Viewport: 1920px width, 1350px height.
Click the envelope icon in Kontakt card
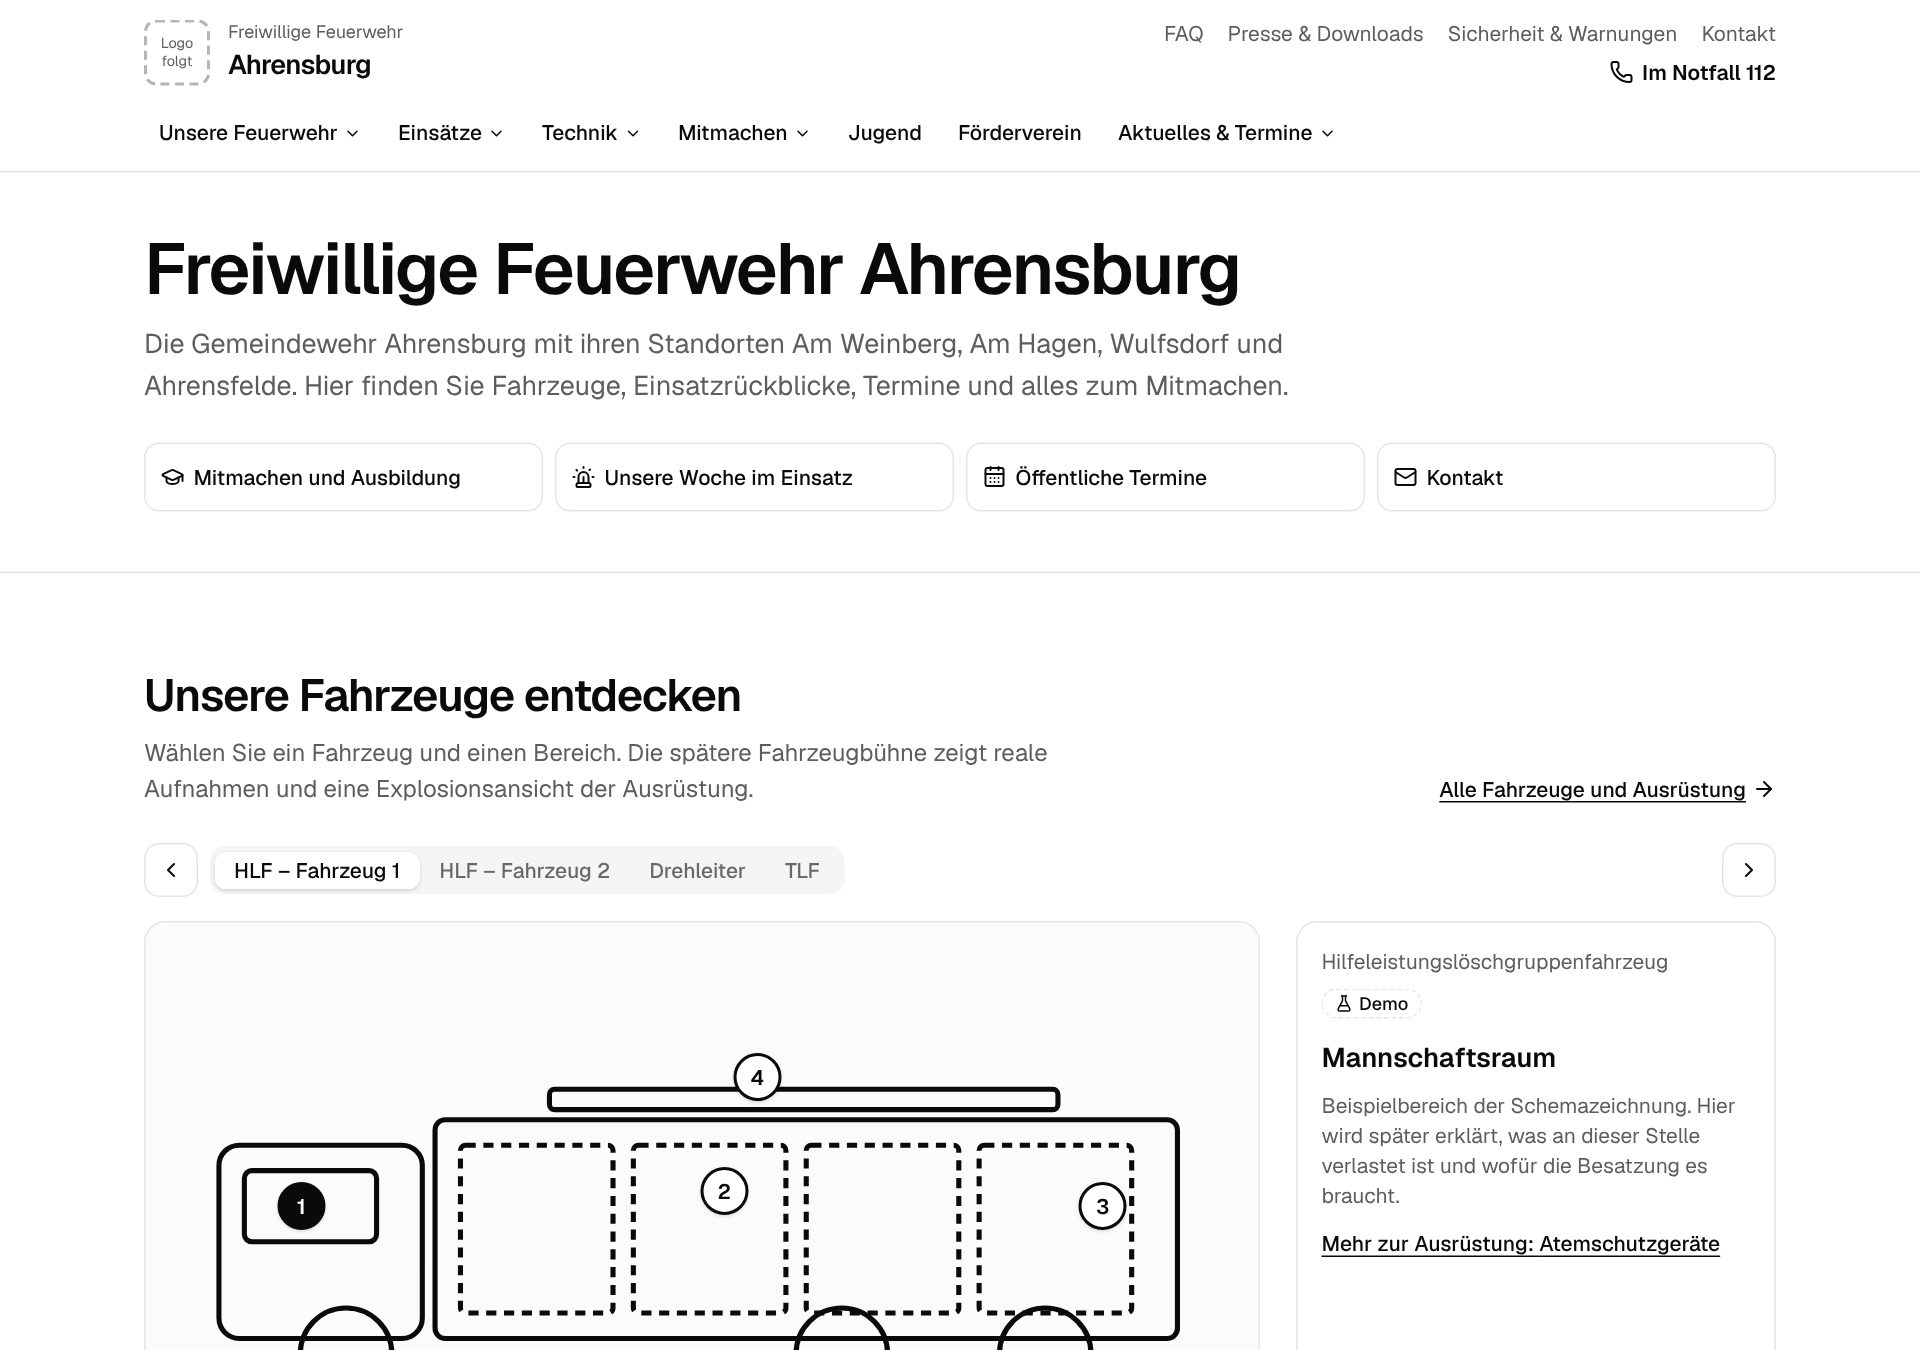pos(1405,477)
